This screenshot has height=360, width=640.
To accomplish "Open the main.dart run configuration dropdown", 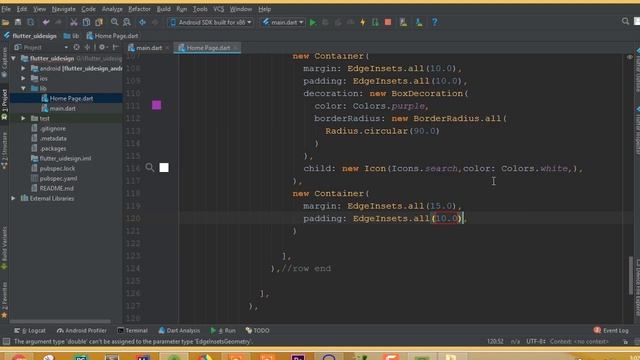I will tap(283, 22).
